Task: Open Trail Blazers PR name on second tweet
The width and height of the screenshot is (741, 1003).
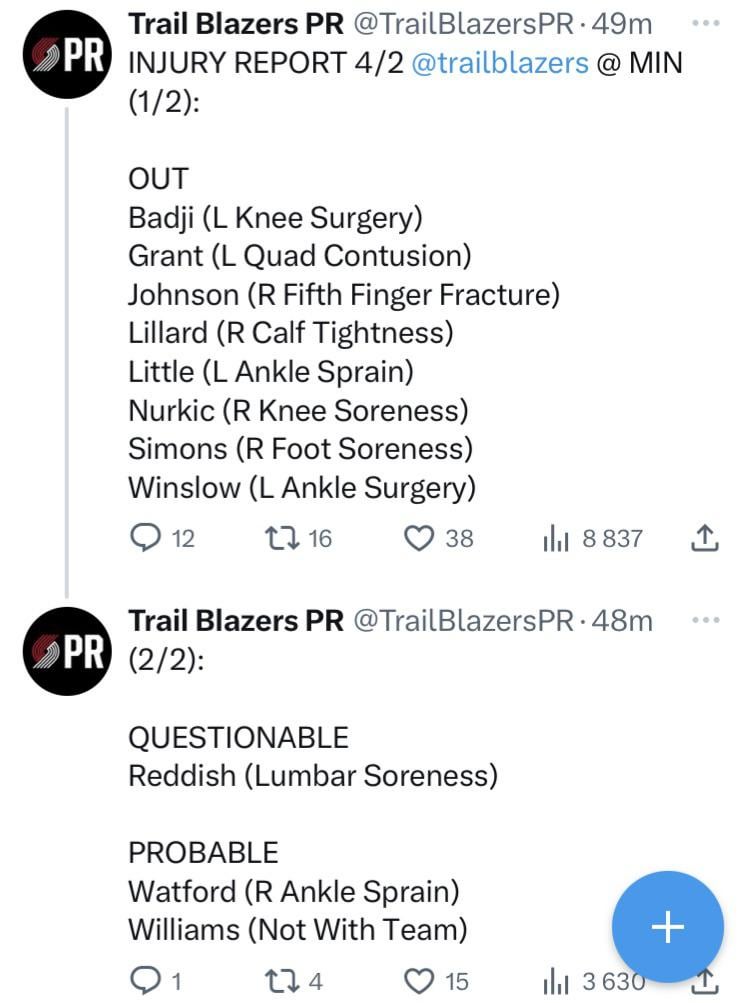Action: pos(235,620)
